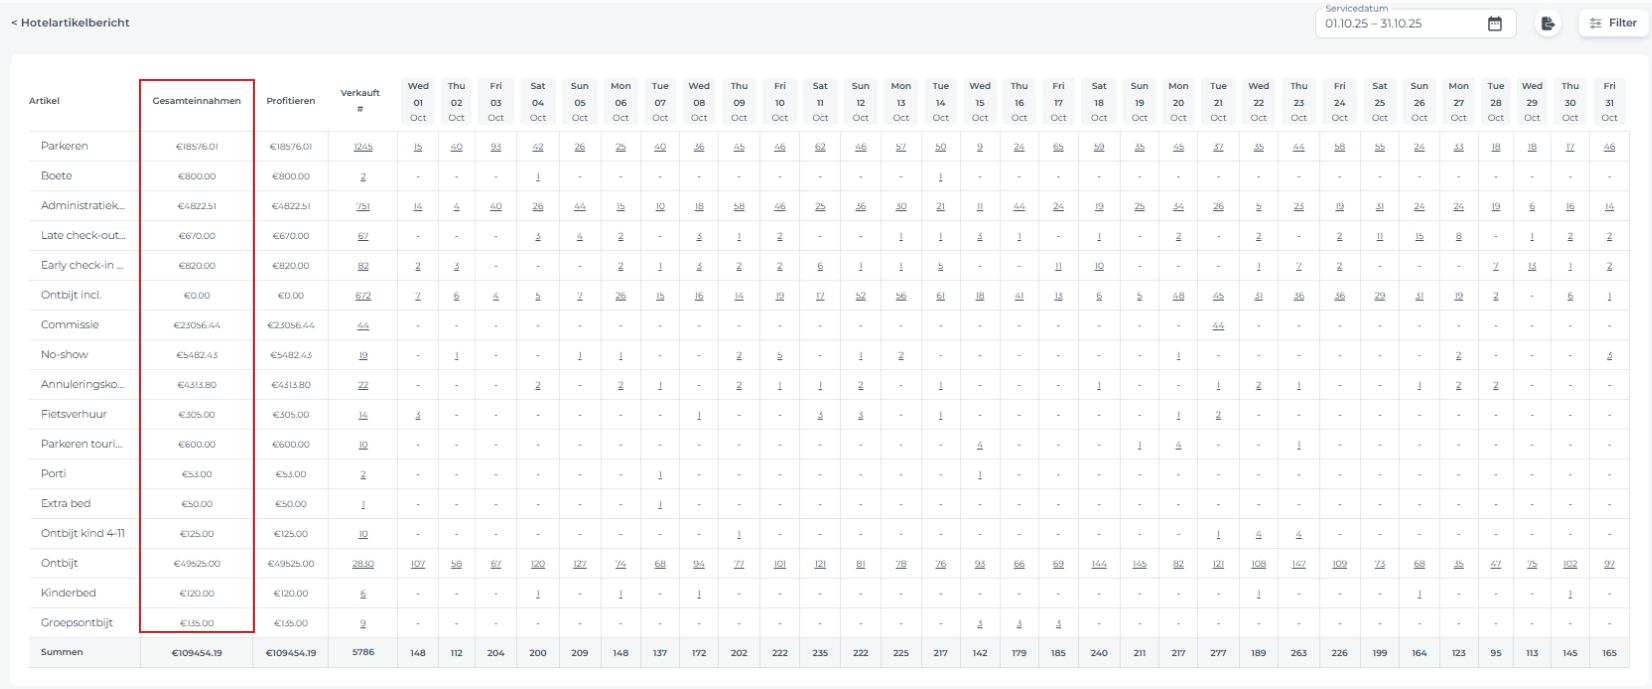This screenshot has width=1652, height=689.
Task: Click the Artikel column header
Action: [x=44, y=101]
